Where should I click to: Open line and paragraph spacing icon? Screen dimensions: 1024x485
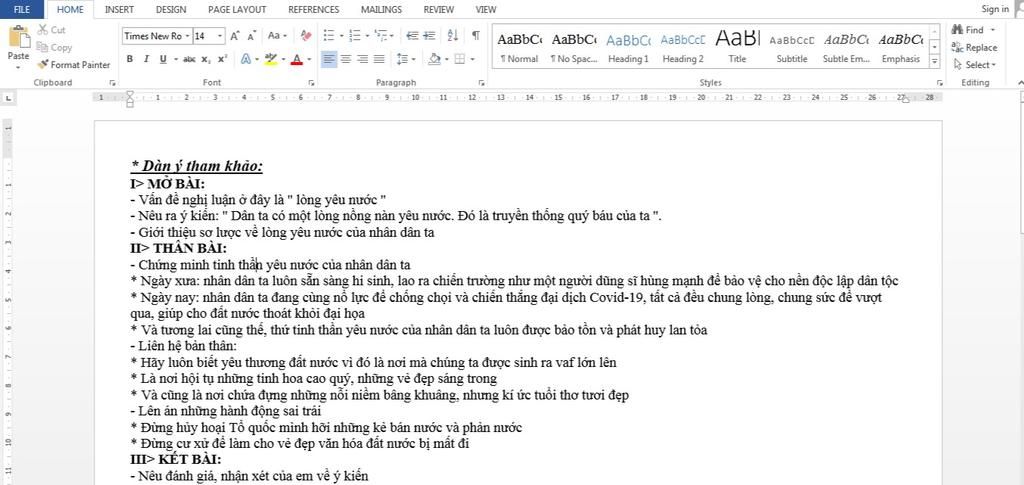coord(403,59)
